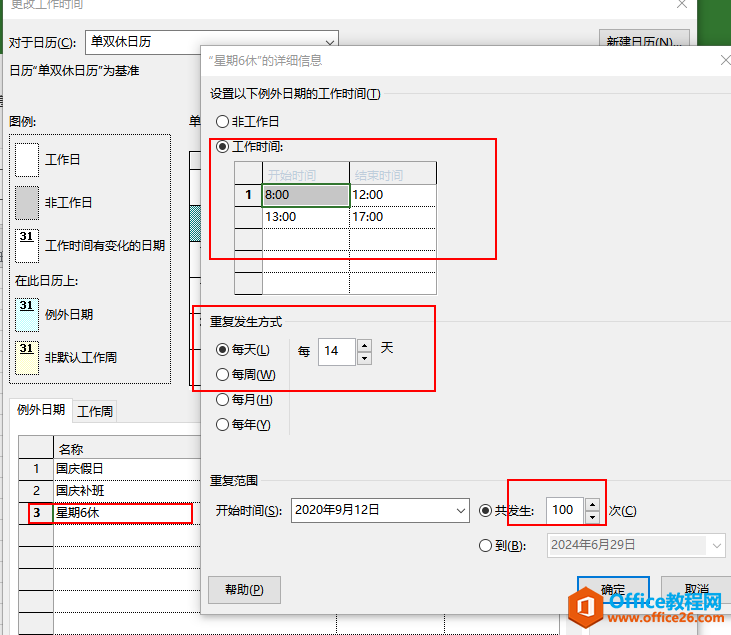Click the 开始时间 column header in time table
Screen dimensions: 731x635
[x=306, y=173]
